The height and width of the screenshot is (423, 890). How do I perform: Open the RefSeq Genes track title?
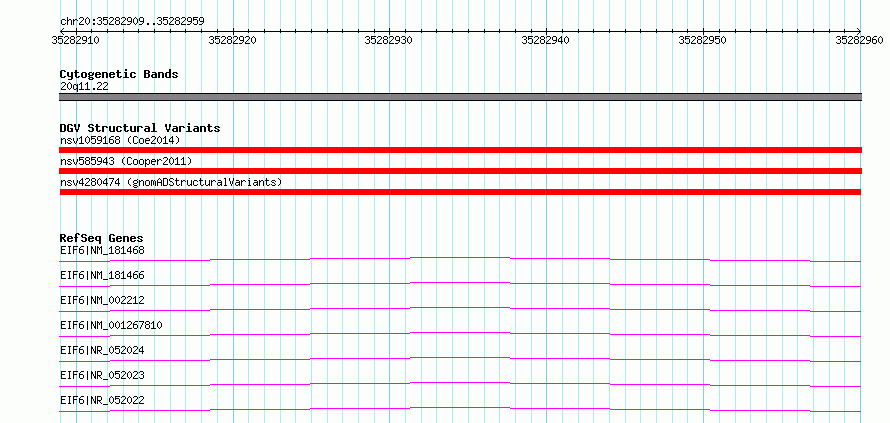(102, 238)
